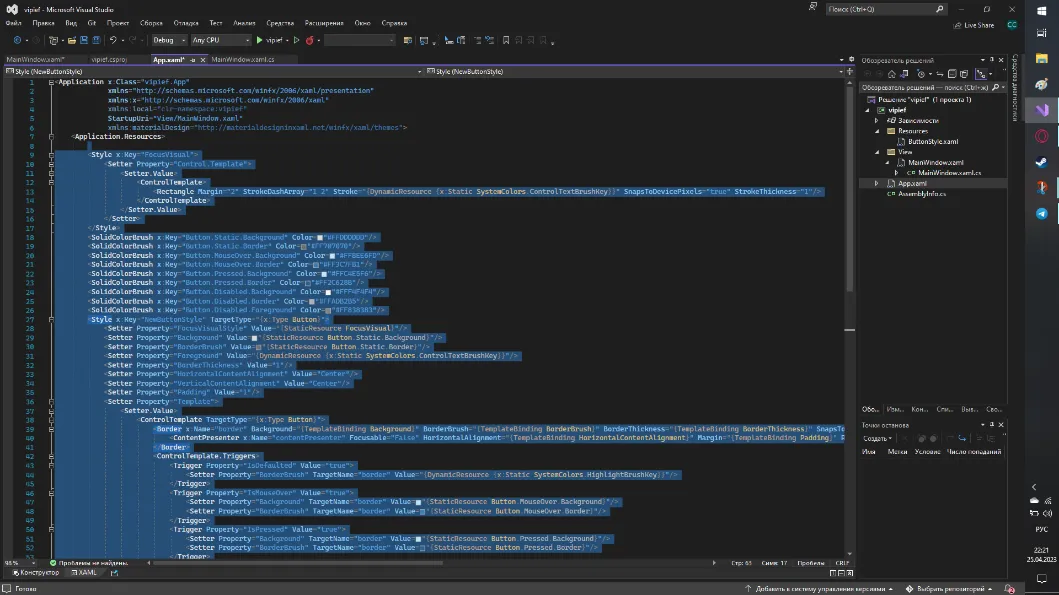Screen dimensions: 1059x595
Task: Open the Debug configuration dropdown
Action: pos(169,41)
